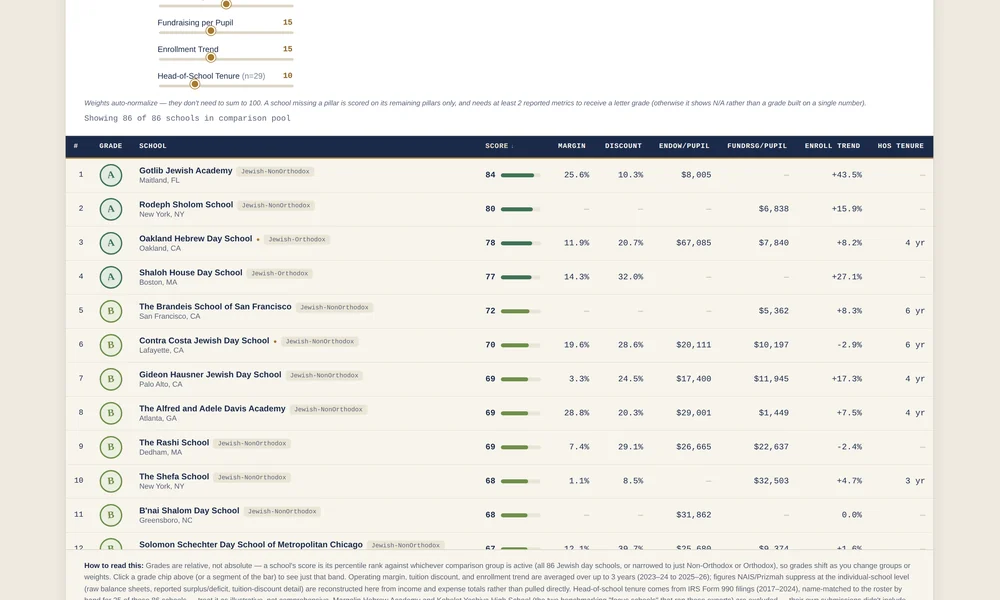The image size is (1000, 600).
Task: Click 'Showing 86 of 86 schools' text
Action: [x=188, y=118]
